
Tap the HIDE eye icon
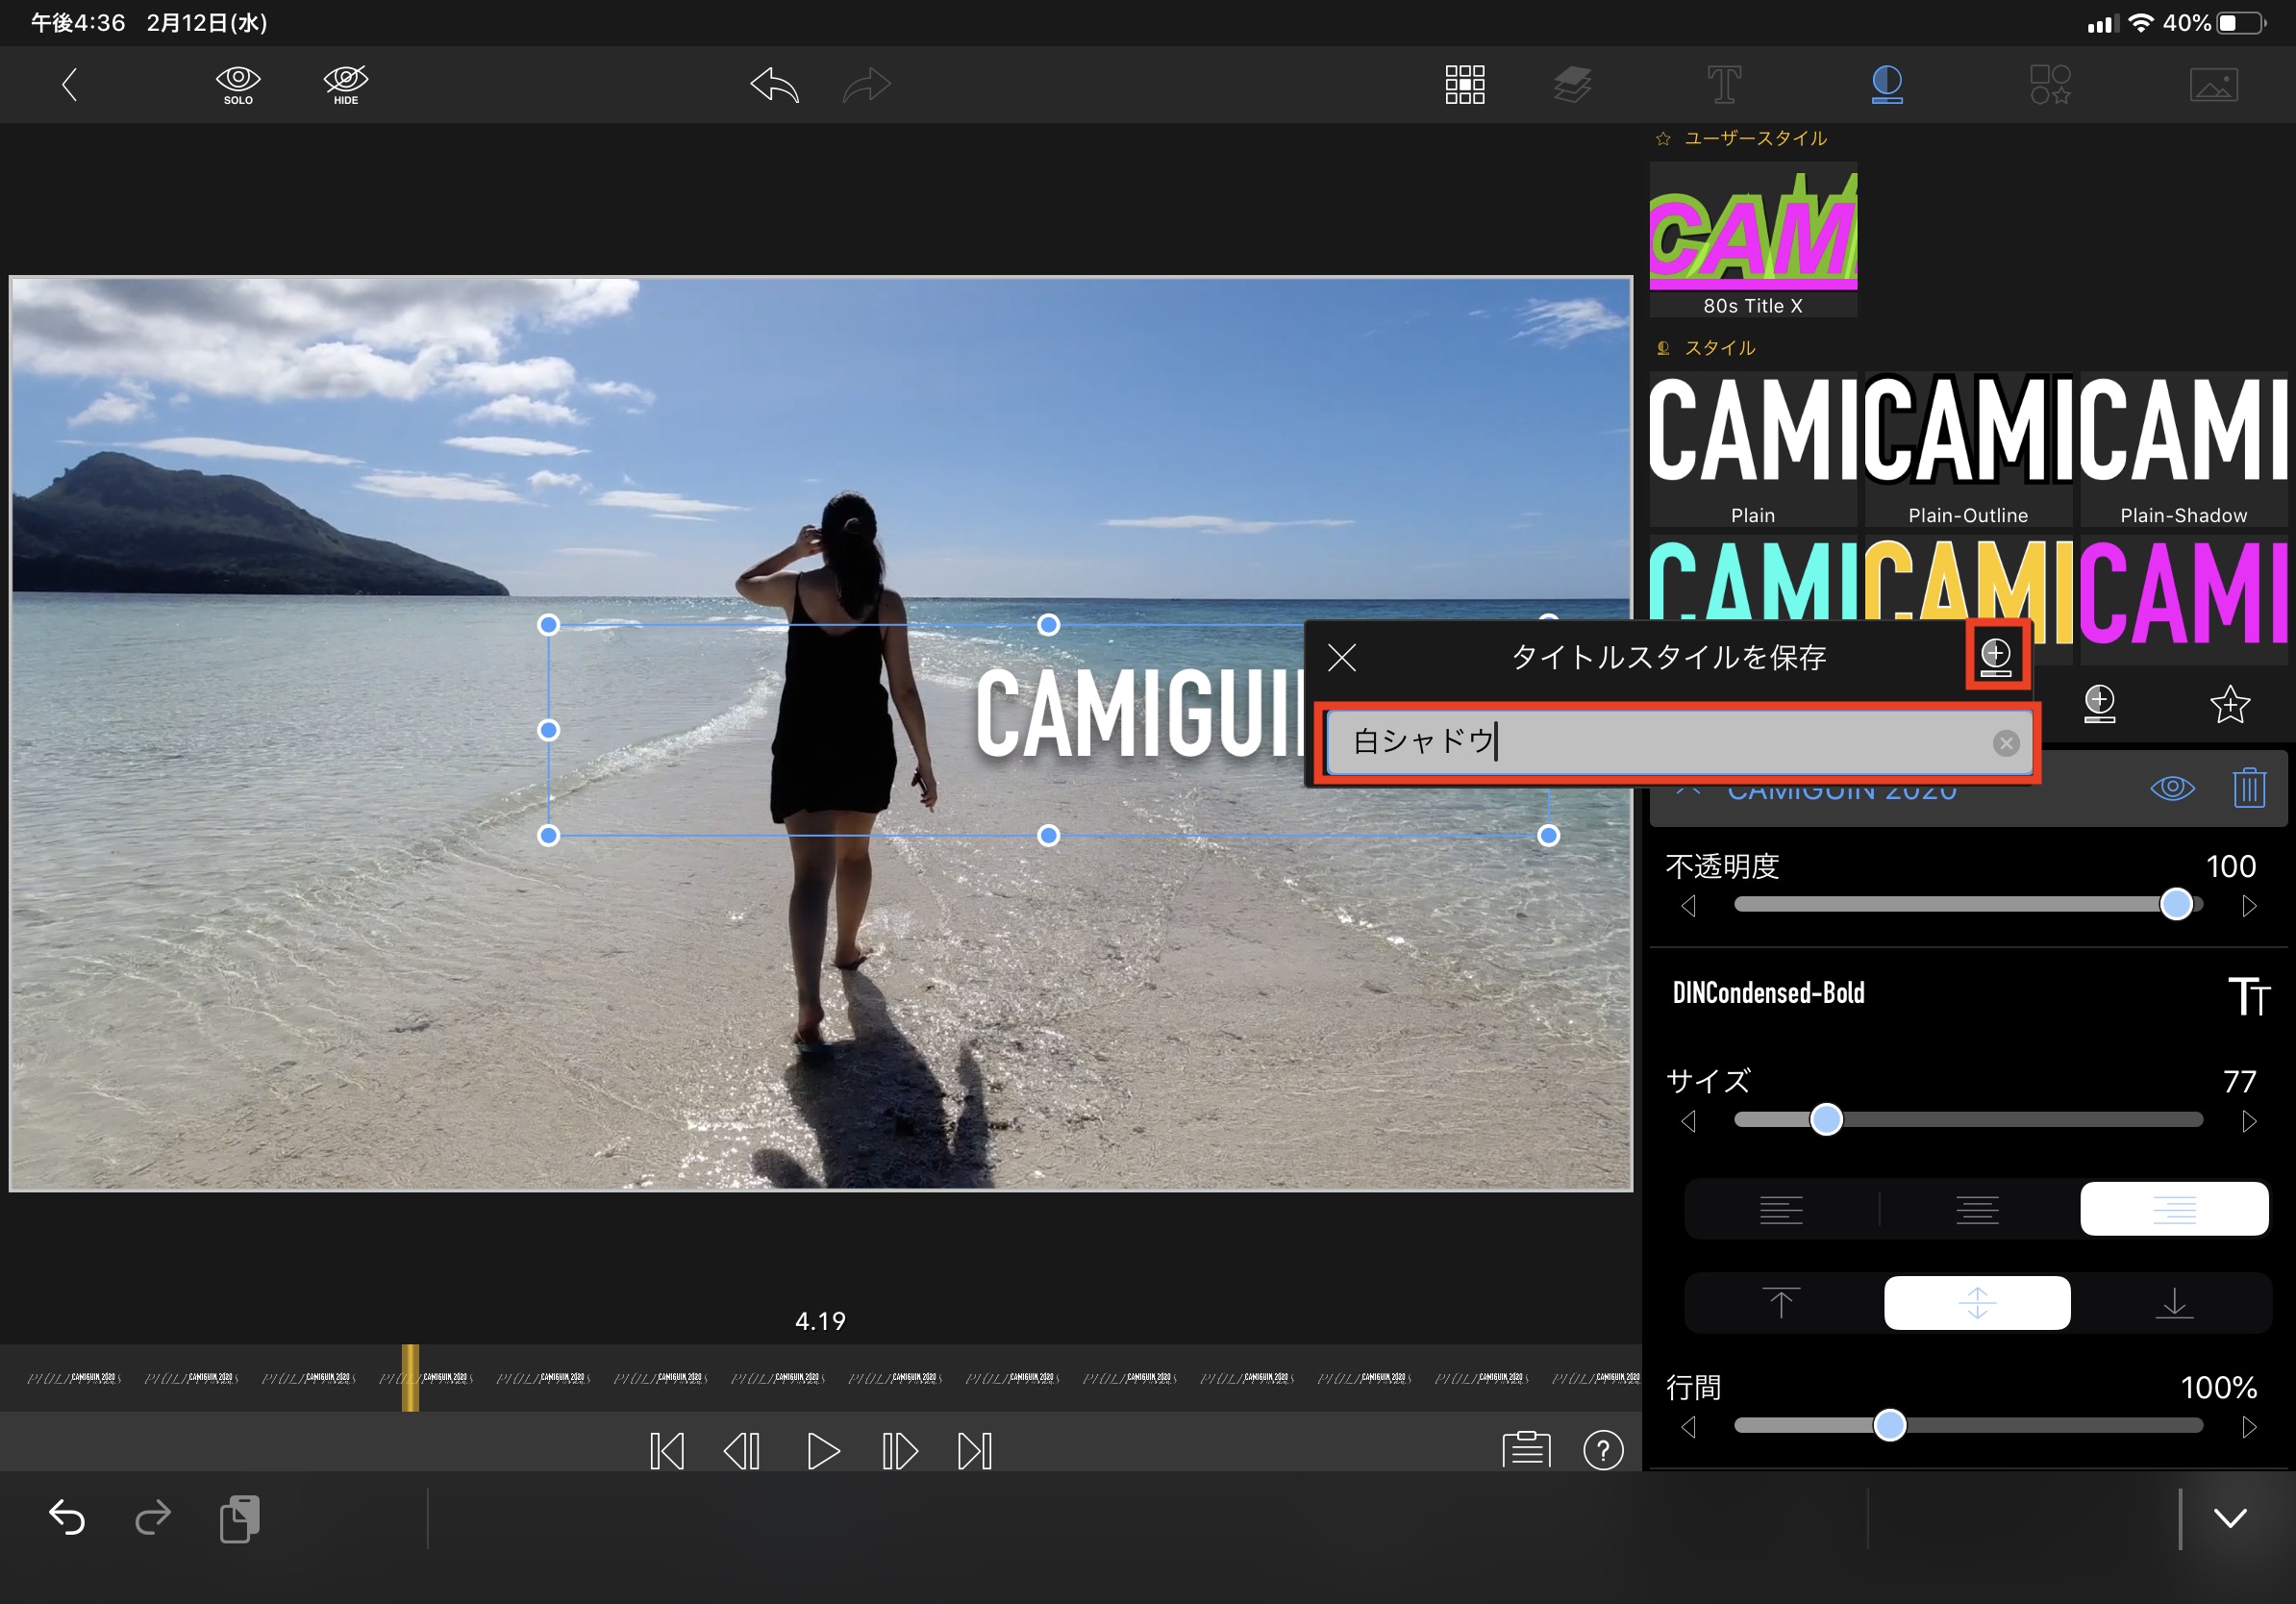pos(346,84)
